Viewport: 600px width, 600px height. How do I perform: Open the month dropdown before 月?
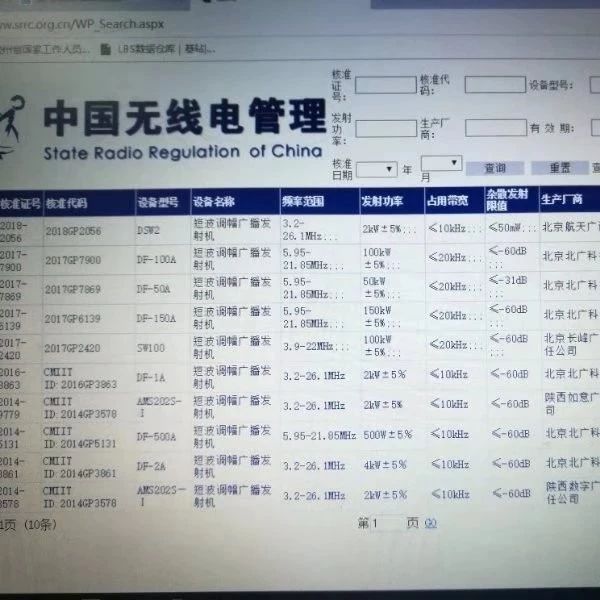[x=441, y=163]
